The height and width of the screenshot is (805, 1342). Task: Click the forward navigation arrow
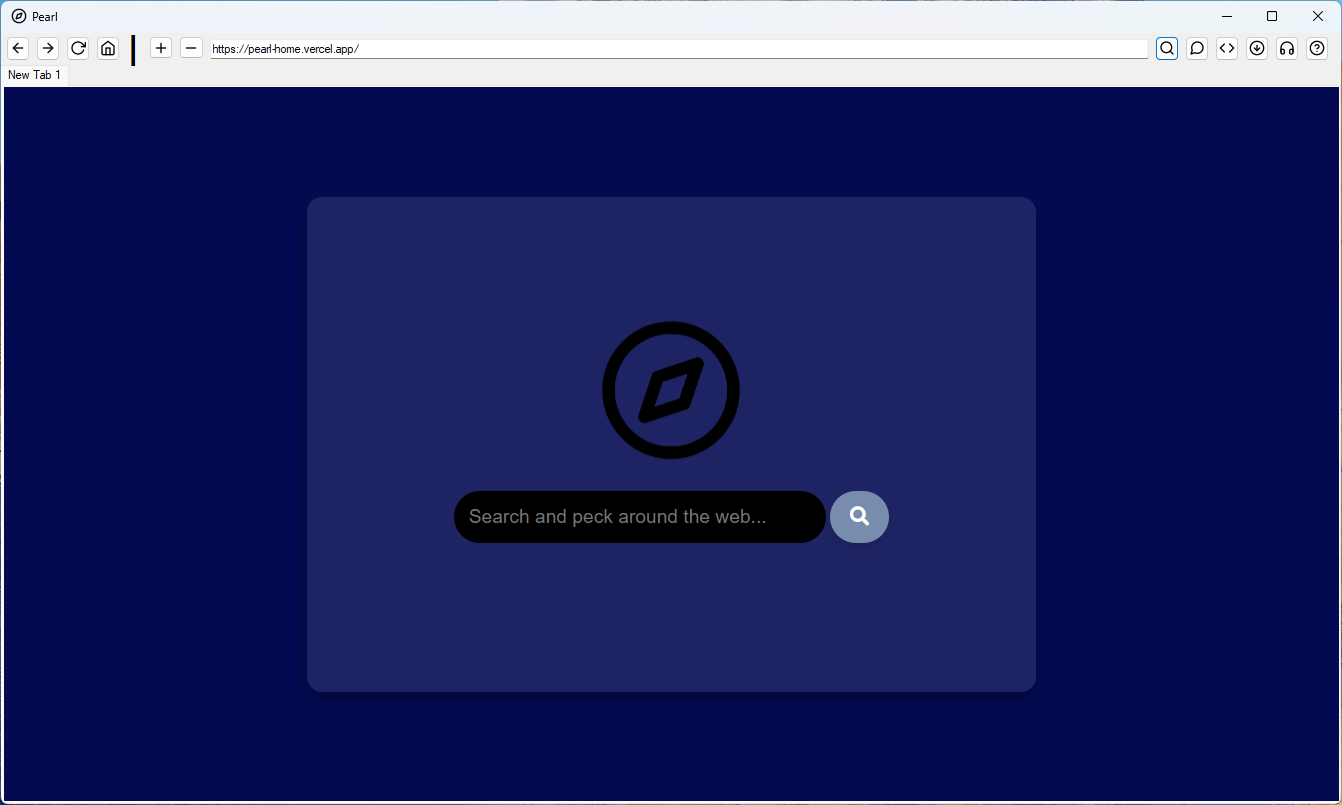point(47,47)
